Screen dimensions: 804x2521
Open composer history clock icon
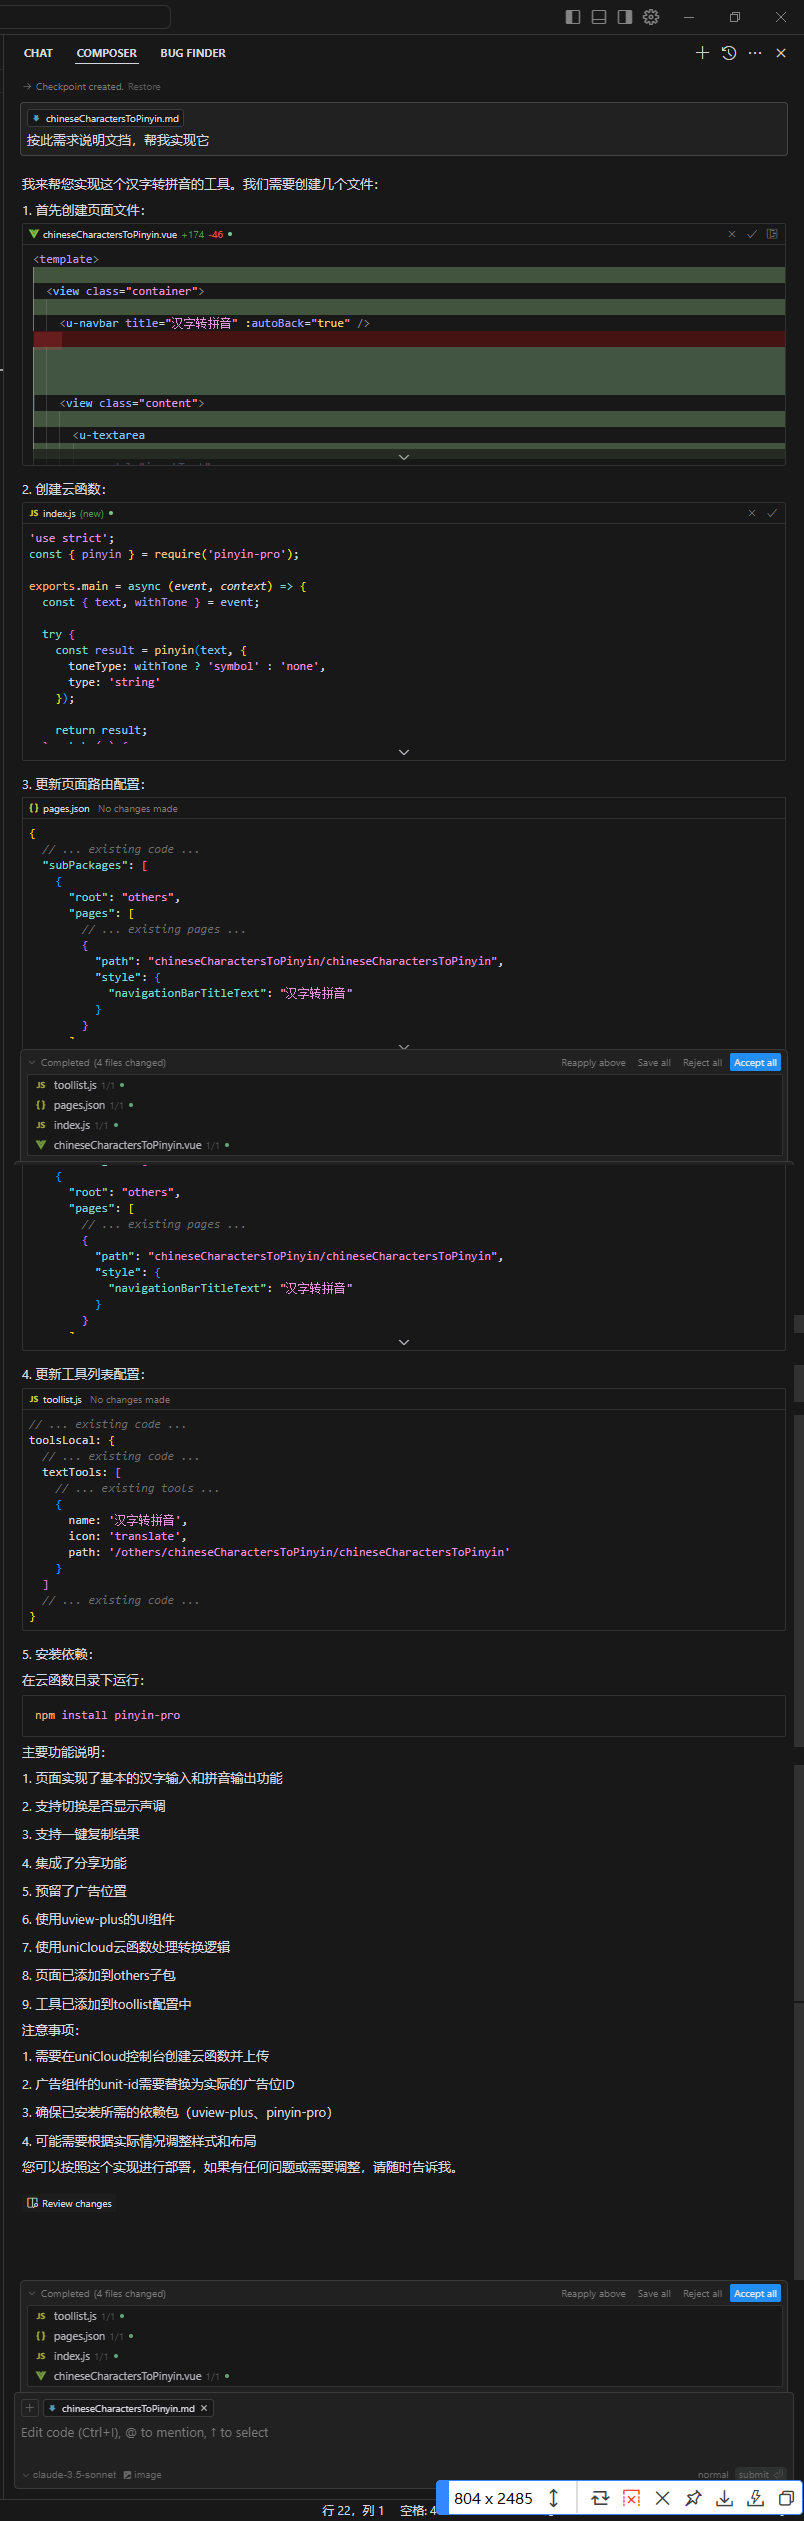pyautogui.click(x=729, y=53)
